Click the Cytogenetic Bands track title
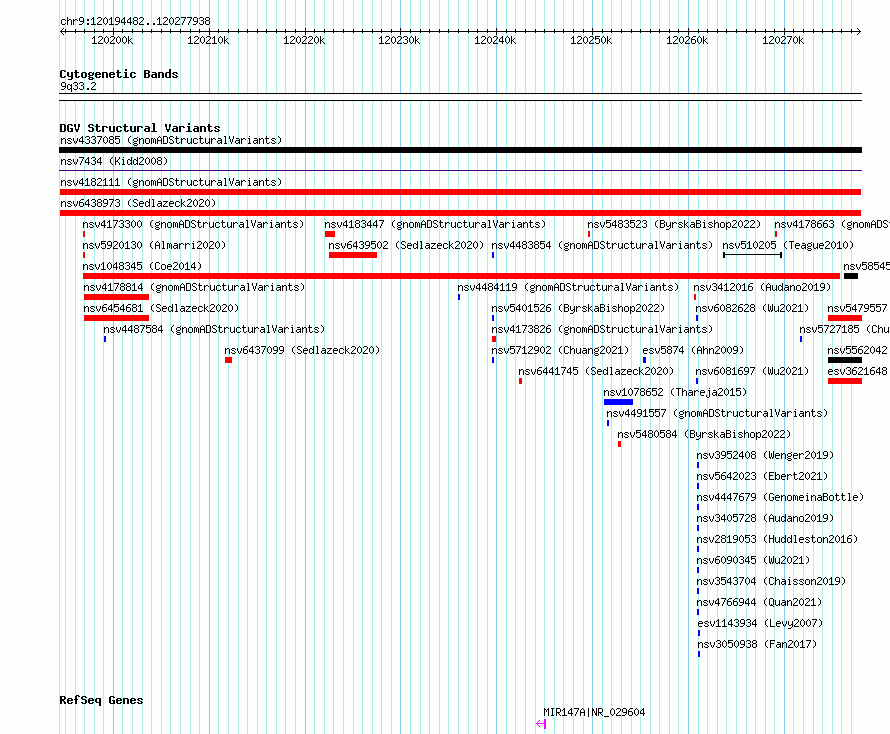Screen dimensions: 890x734 (119, 74)
